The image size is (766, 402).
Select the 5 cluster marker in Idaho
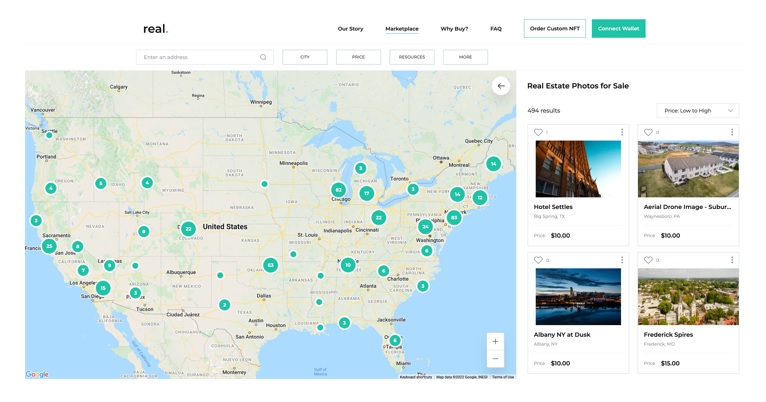pos(100,184)
